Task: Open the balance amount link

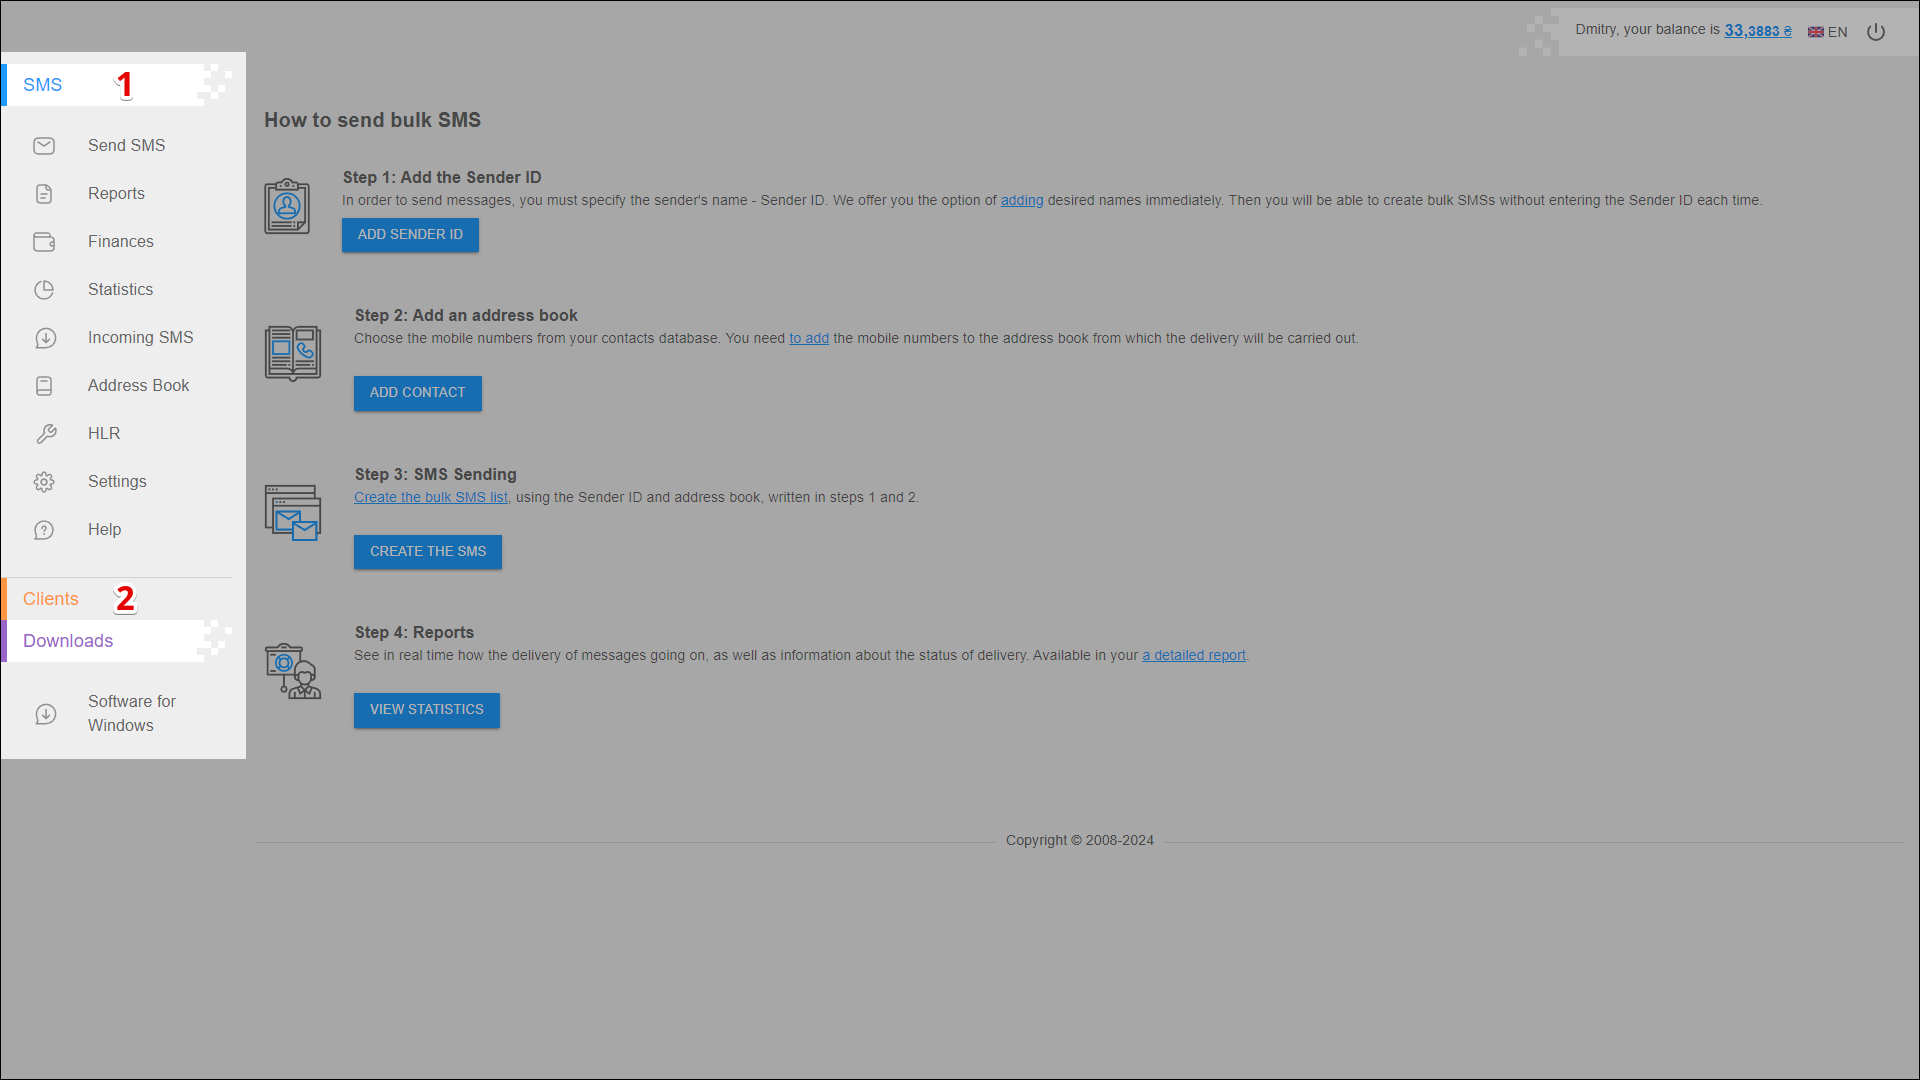Action: coord(1757,31)
